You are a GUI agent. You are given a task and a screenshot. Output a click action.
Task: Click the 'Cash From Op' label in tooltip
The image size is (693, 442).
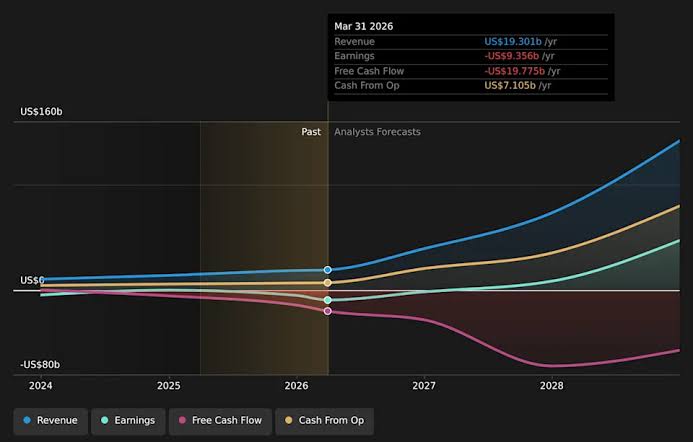[367, 86]
